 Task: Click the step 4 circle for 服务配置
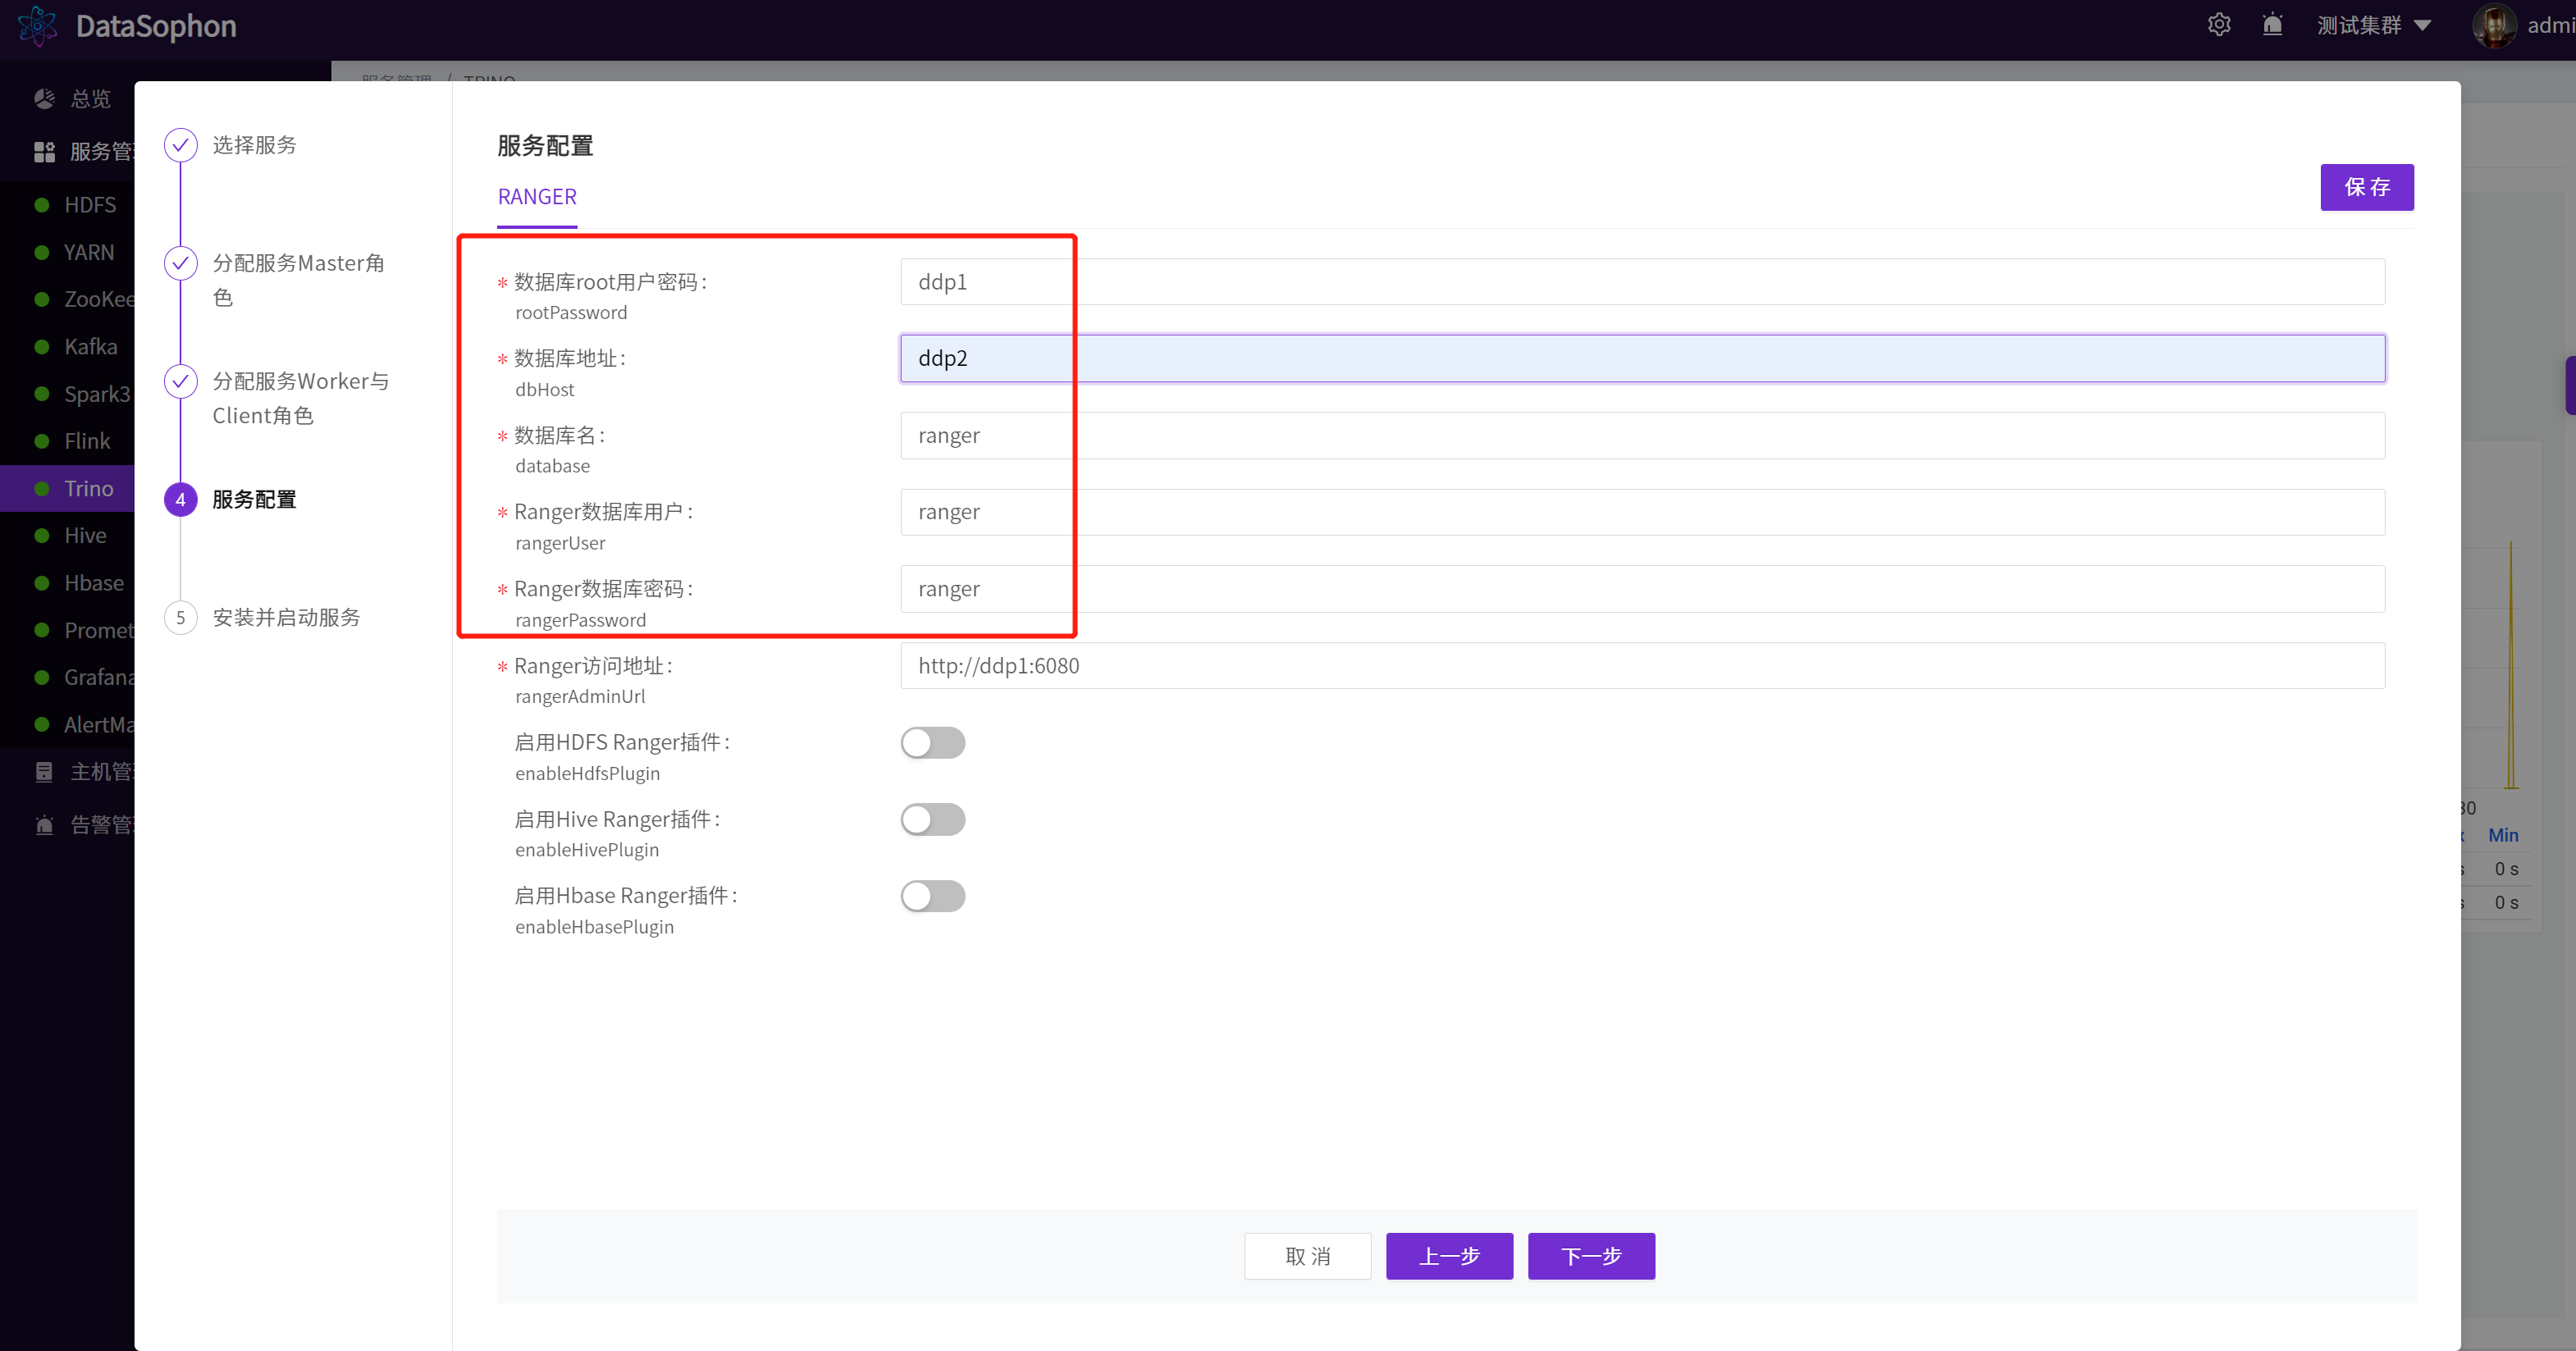(180, 499)
